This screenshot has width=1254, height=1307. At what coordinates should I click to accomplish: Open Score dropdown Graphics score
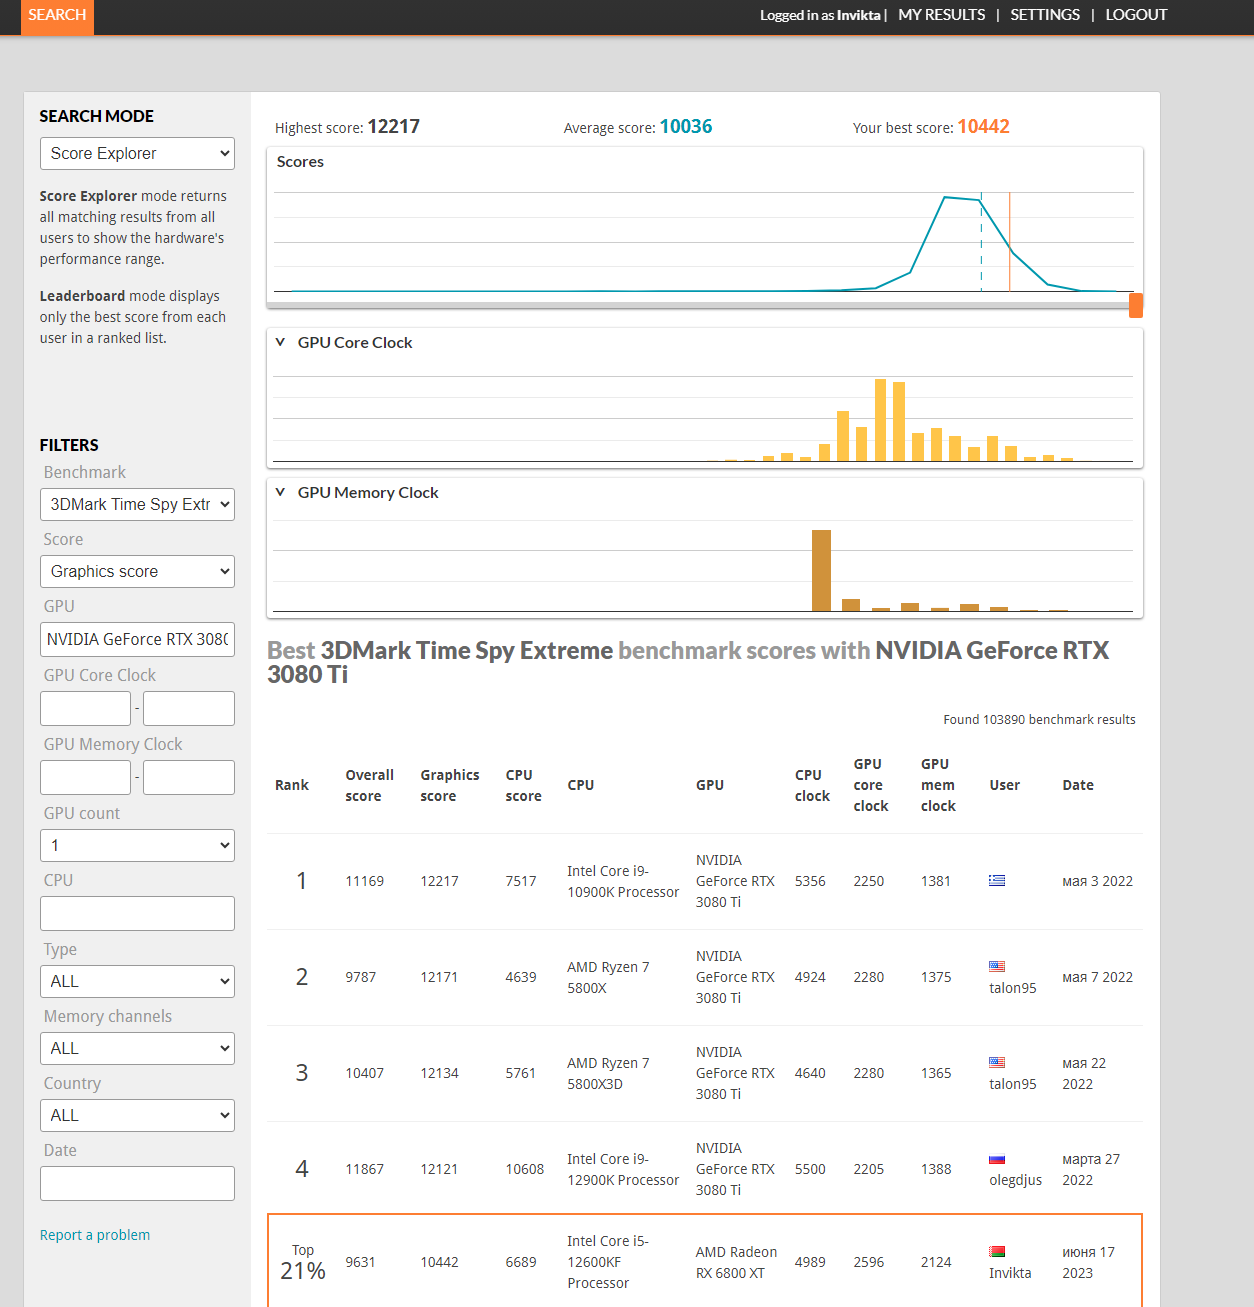[x=137, y=572]
